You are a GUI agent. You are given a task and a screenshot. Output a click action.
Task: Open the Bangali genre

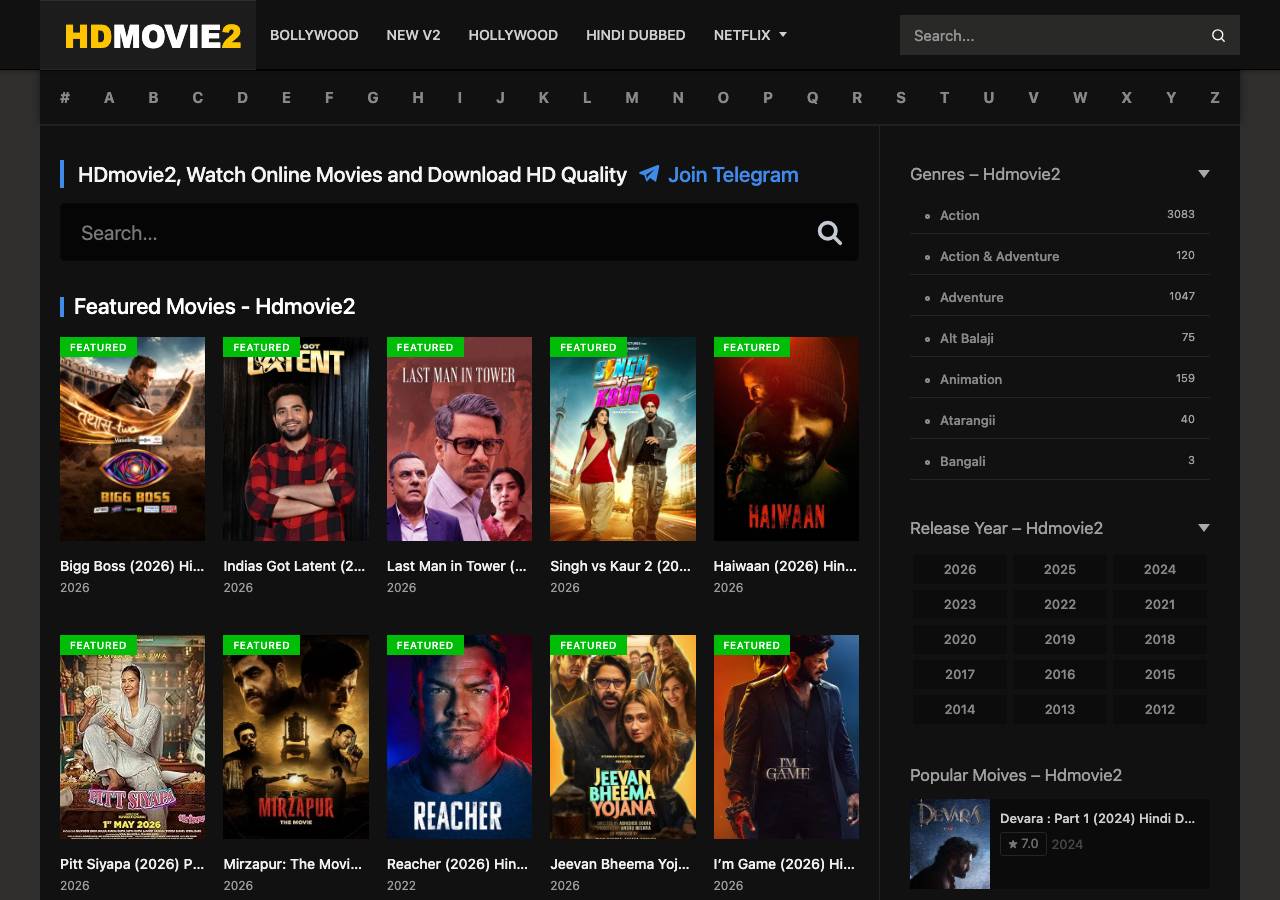(x=963, y=461)
